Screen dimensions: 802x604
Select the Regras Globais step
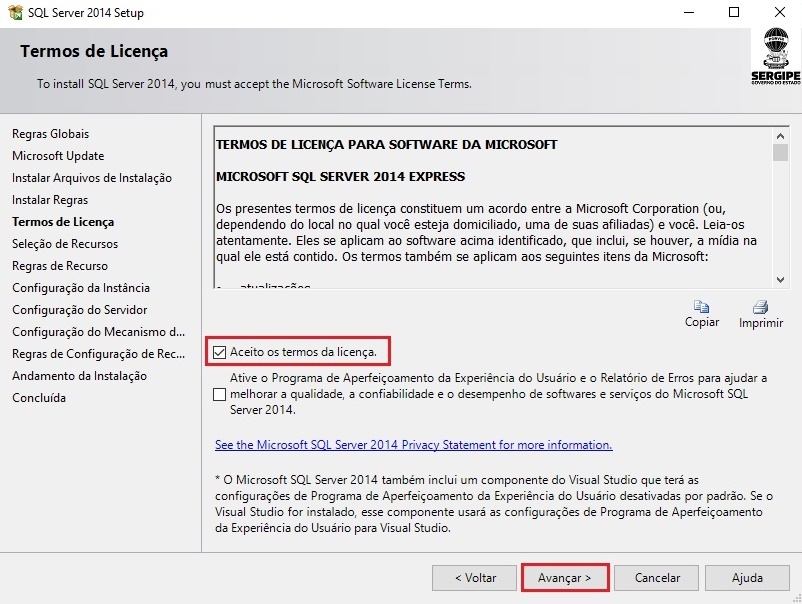[50, 134]
